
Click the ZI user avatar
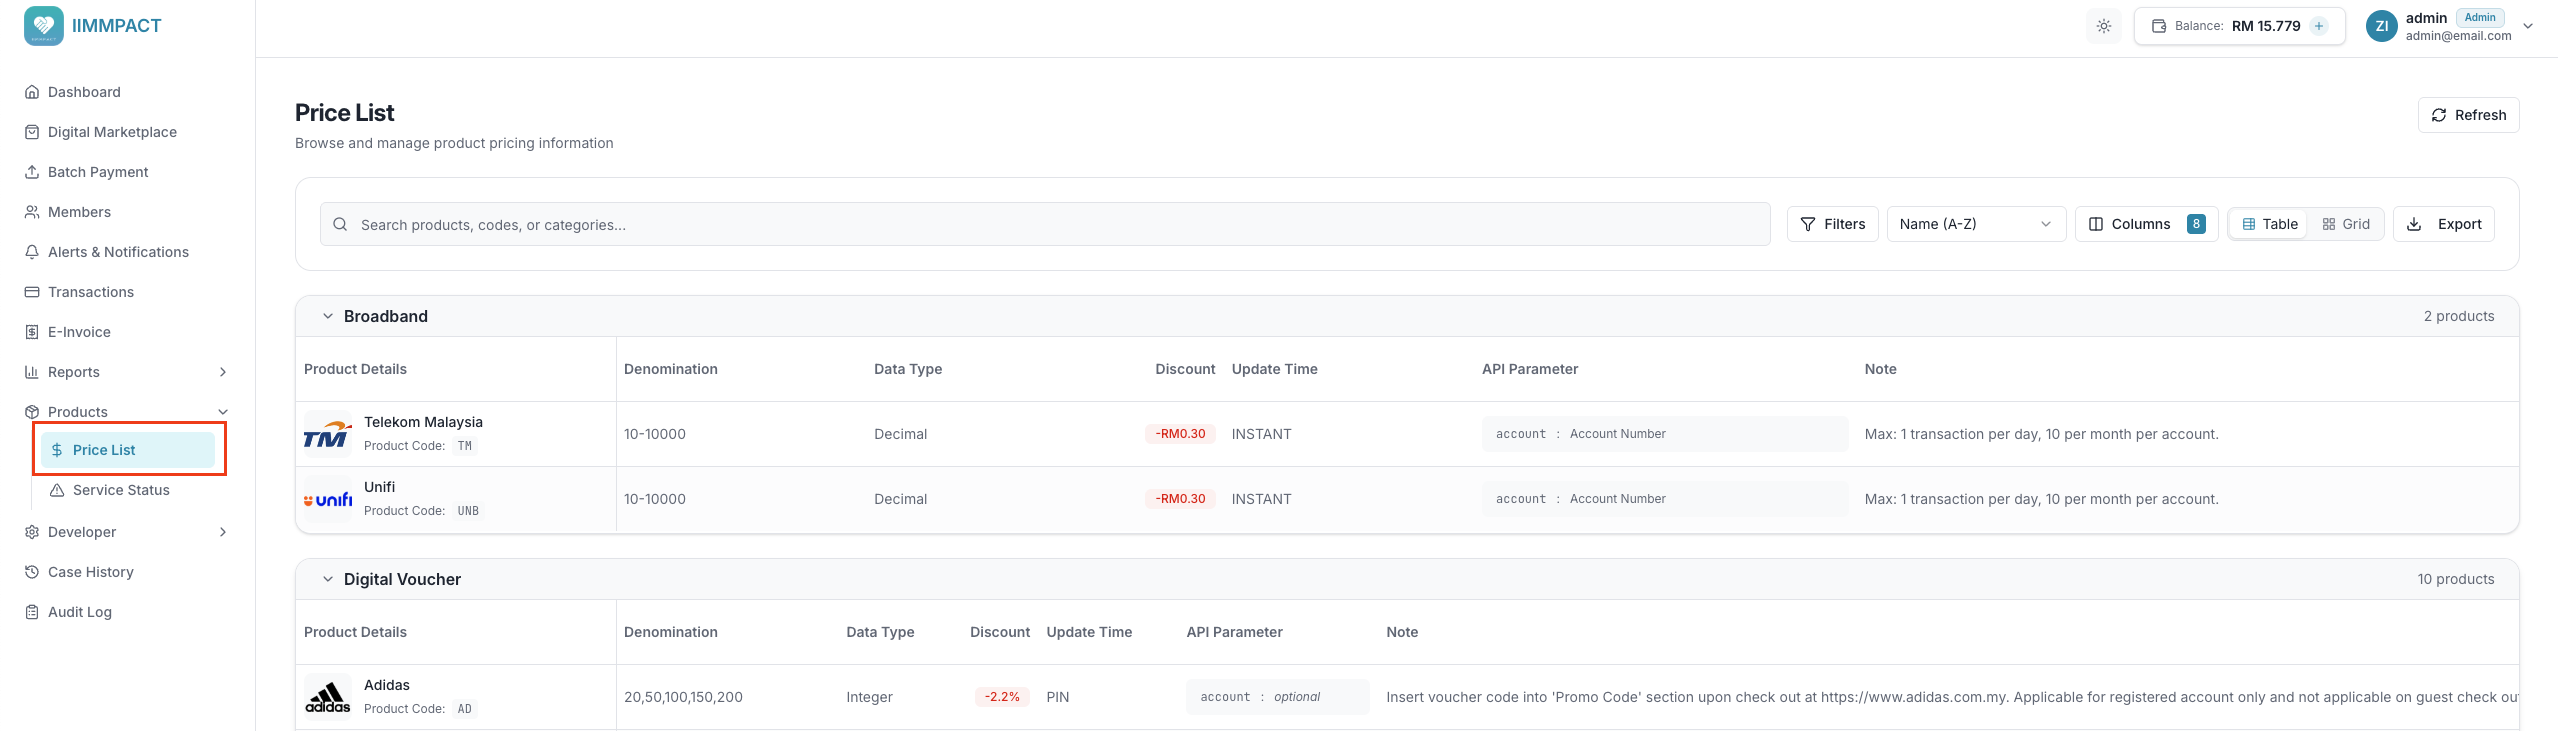(2381, 26)
